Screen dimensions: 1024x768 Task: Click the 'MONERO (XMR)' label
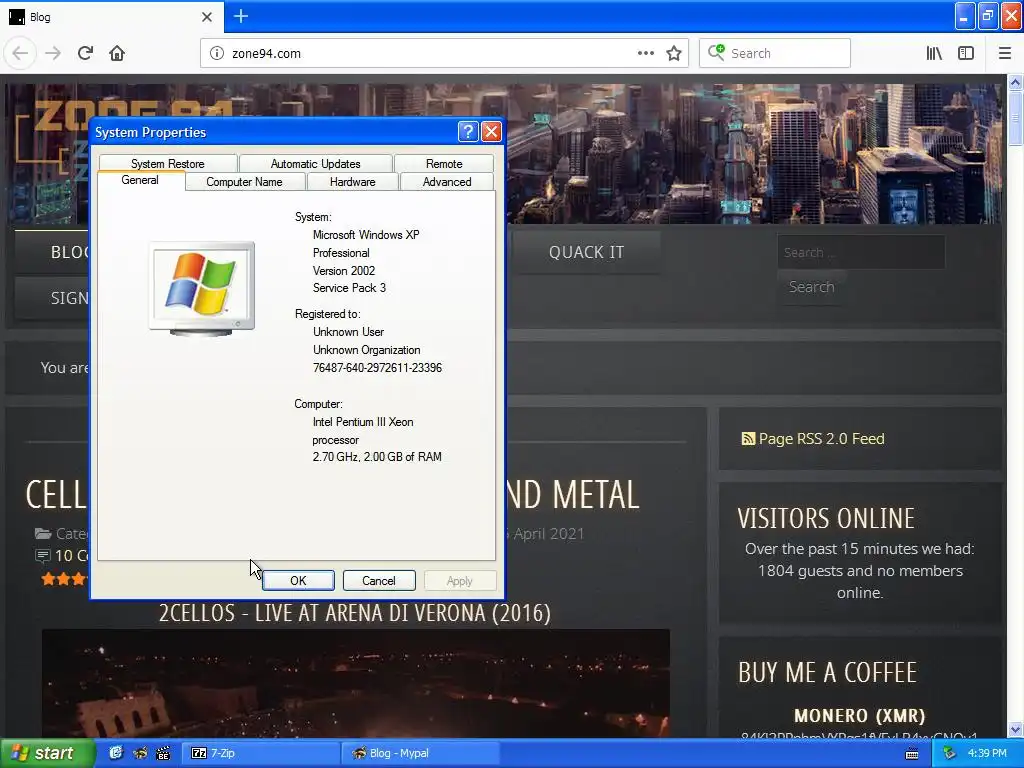(859, 716)
